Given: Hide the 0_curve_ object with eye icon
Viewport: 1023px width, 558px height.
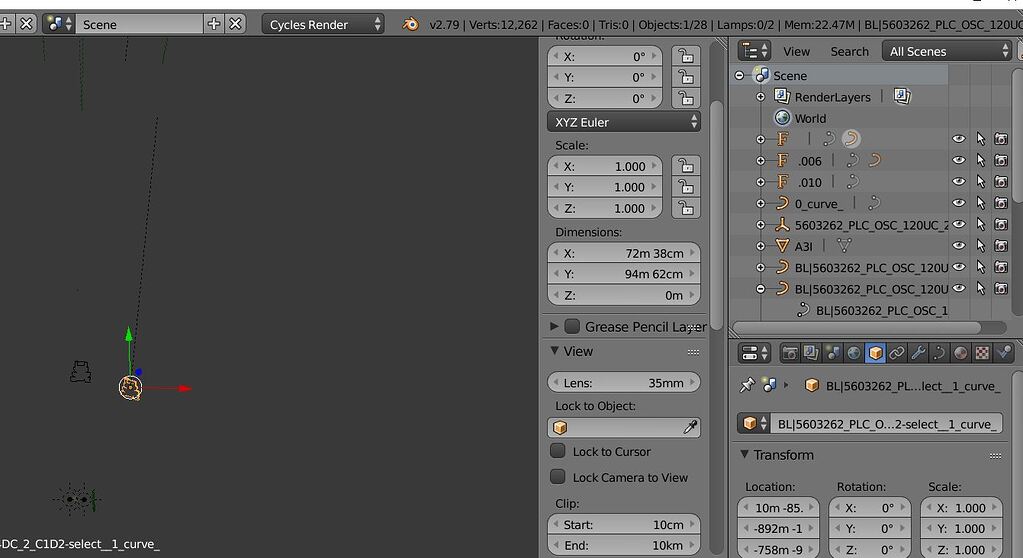Looking at the screenshot, I should point(958,203).
